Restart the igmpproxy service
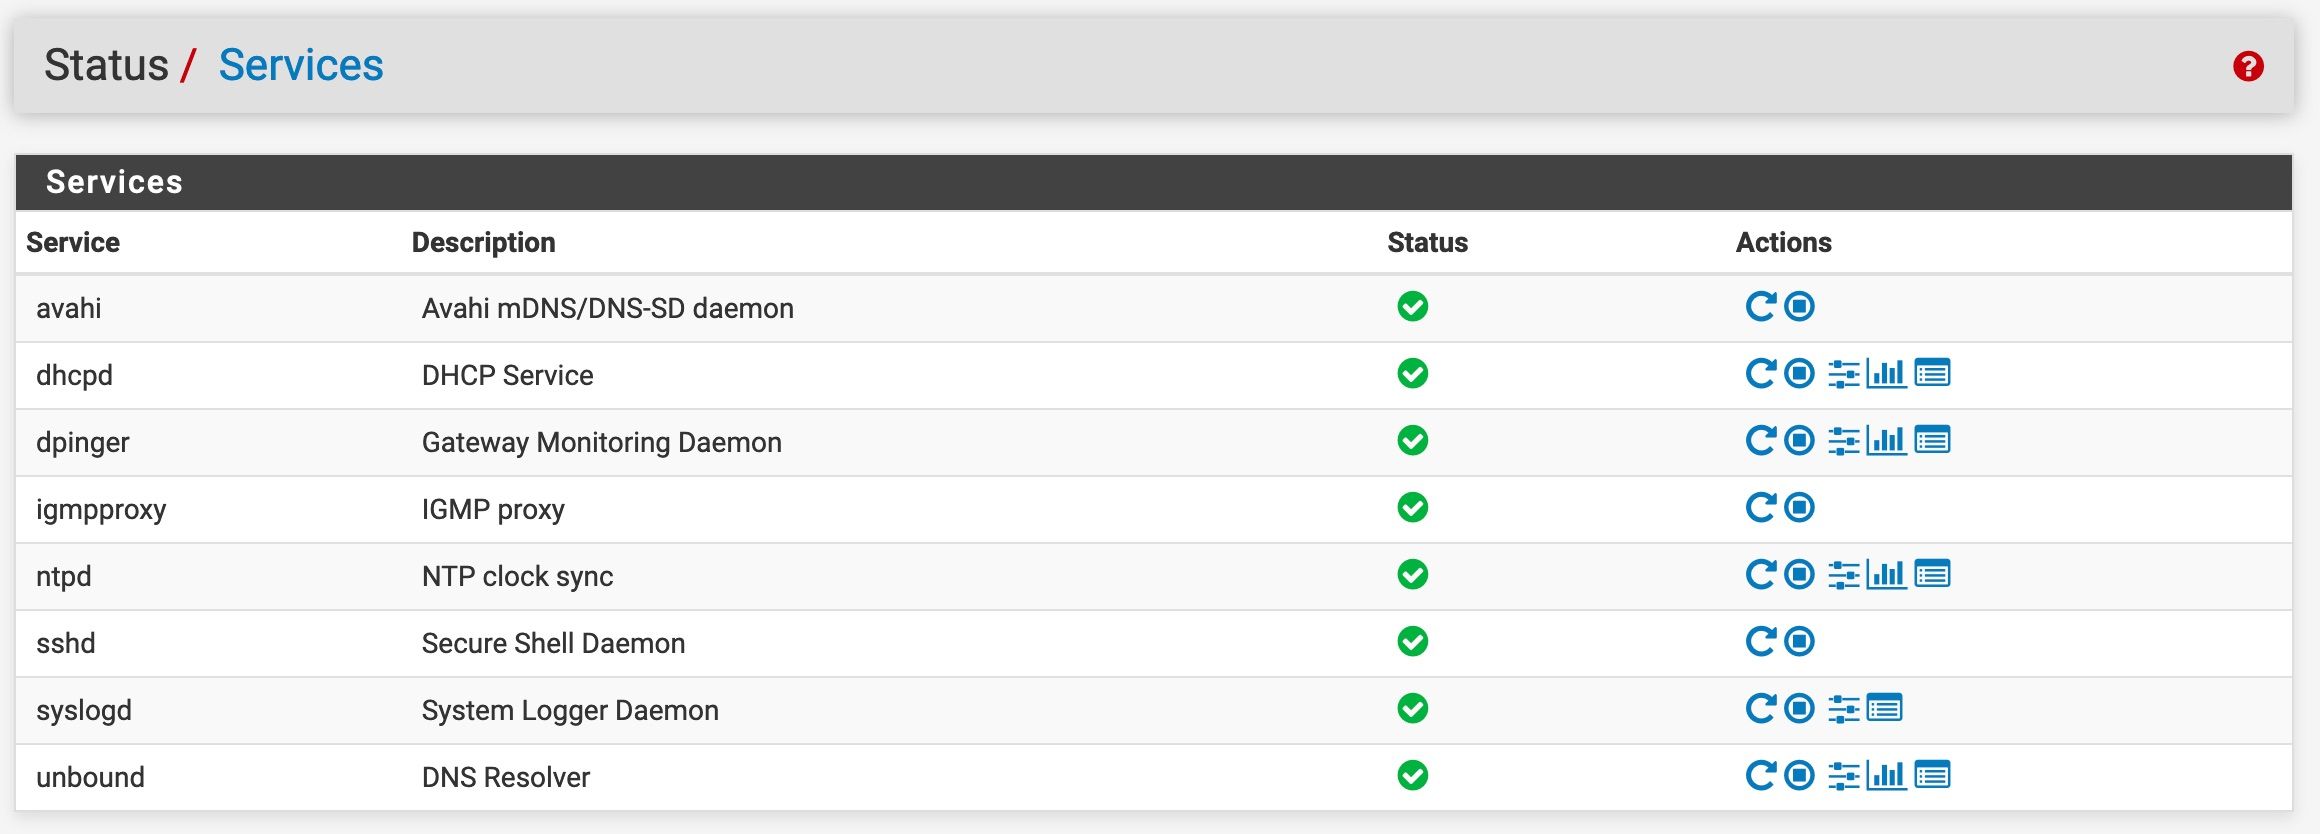 coord(1761,507)
